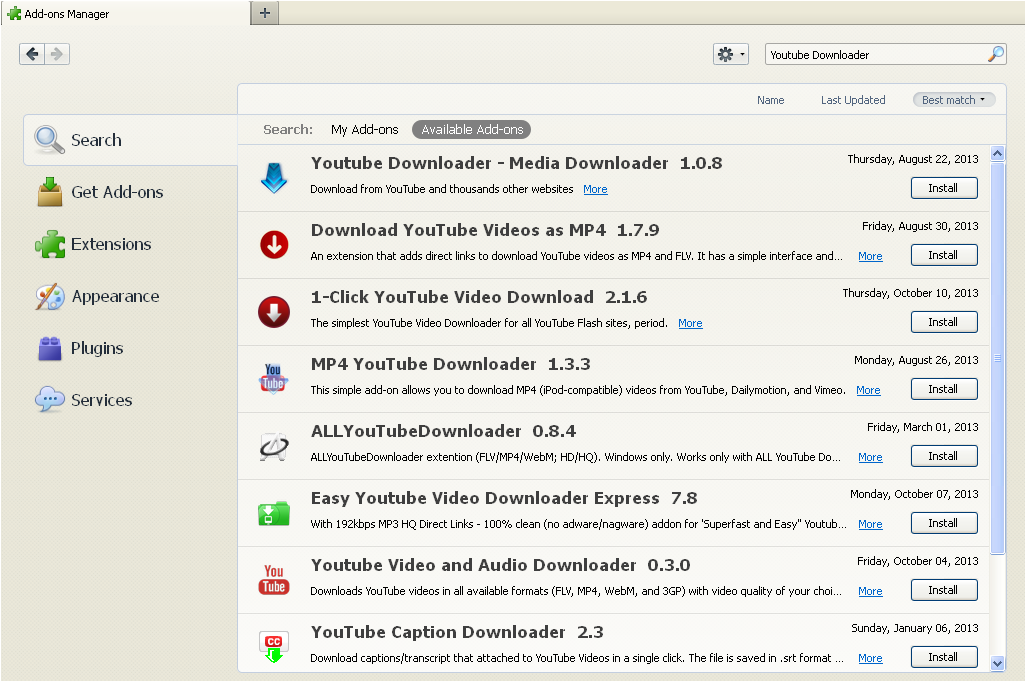Select the Extensions category icon
Image resolution: width=1026 pixels, height=682 pixels.
[x=50, y=244]
